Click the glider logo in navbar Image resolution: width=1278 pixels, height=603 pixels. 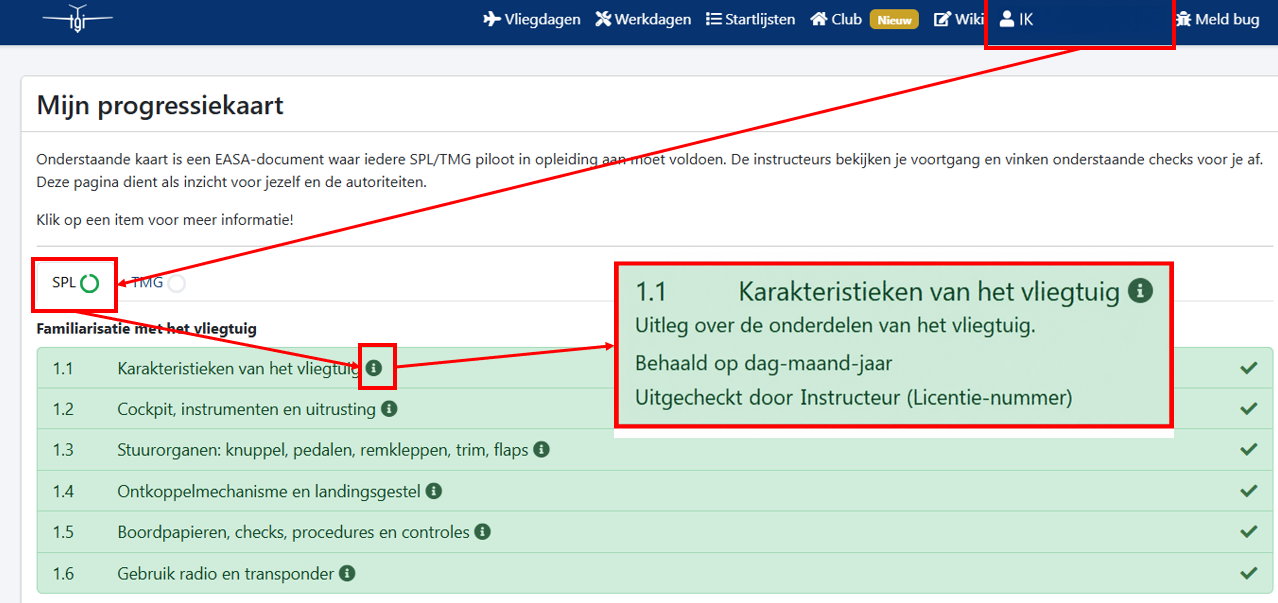point(77,18)
